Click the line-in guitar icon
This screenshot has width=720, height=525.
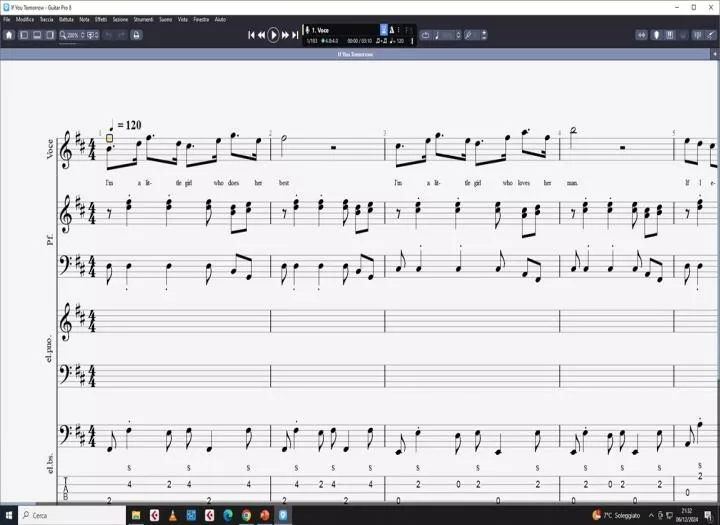pyautogui.click(x=710, y=35)
